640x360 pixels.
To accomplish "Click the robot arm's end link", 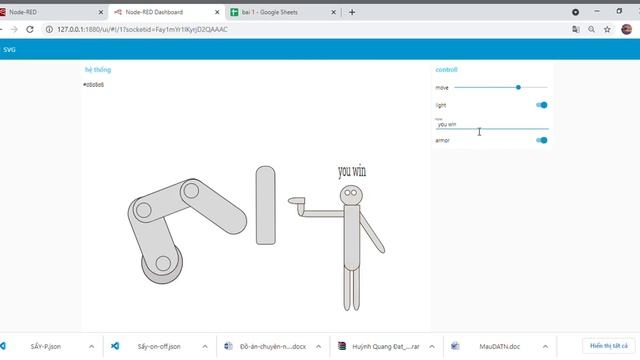I will click(213, 206).
